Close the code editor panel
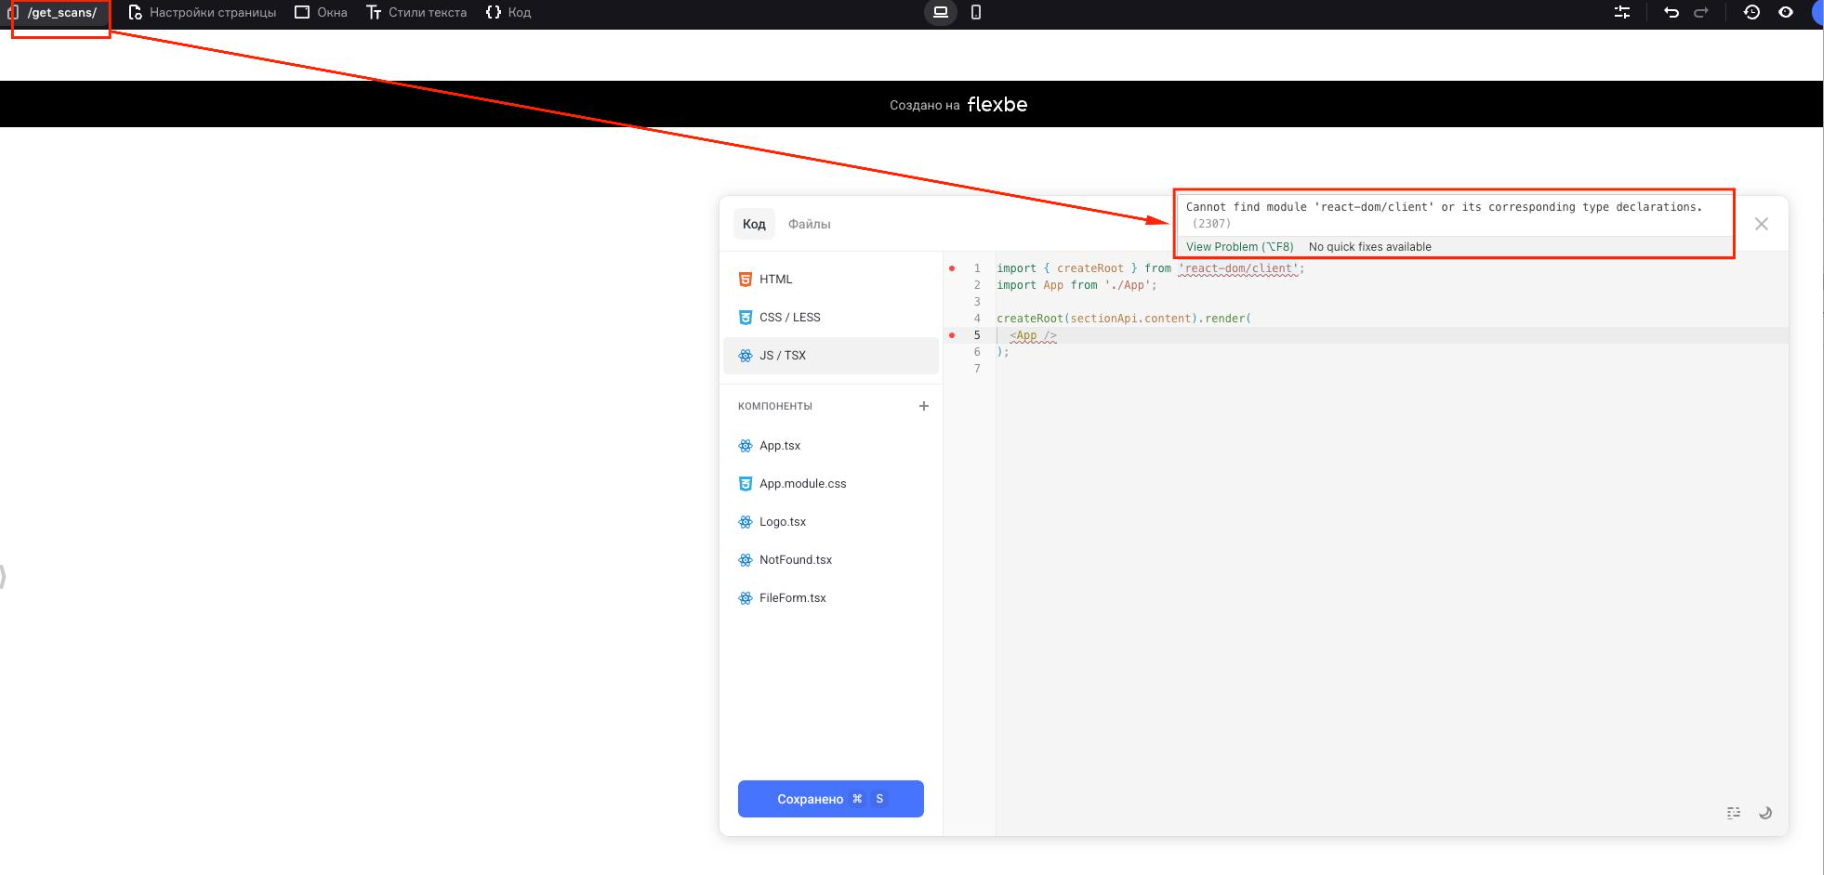The width and height of the screenshot is (1824, 875). coord(1761,224)
